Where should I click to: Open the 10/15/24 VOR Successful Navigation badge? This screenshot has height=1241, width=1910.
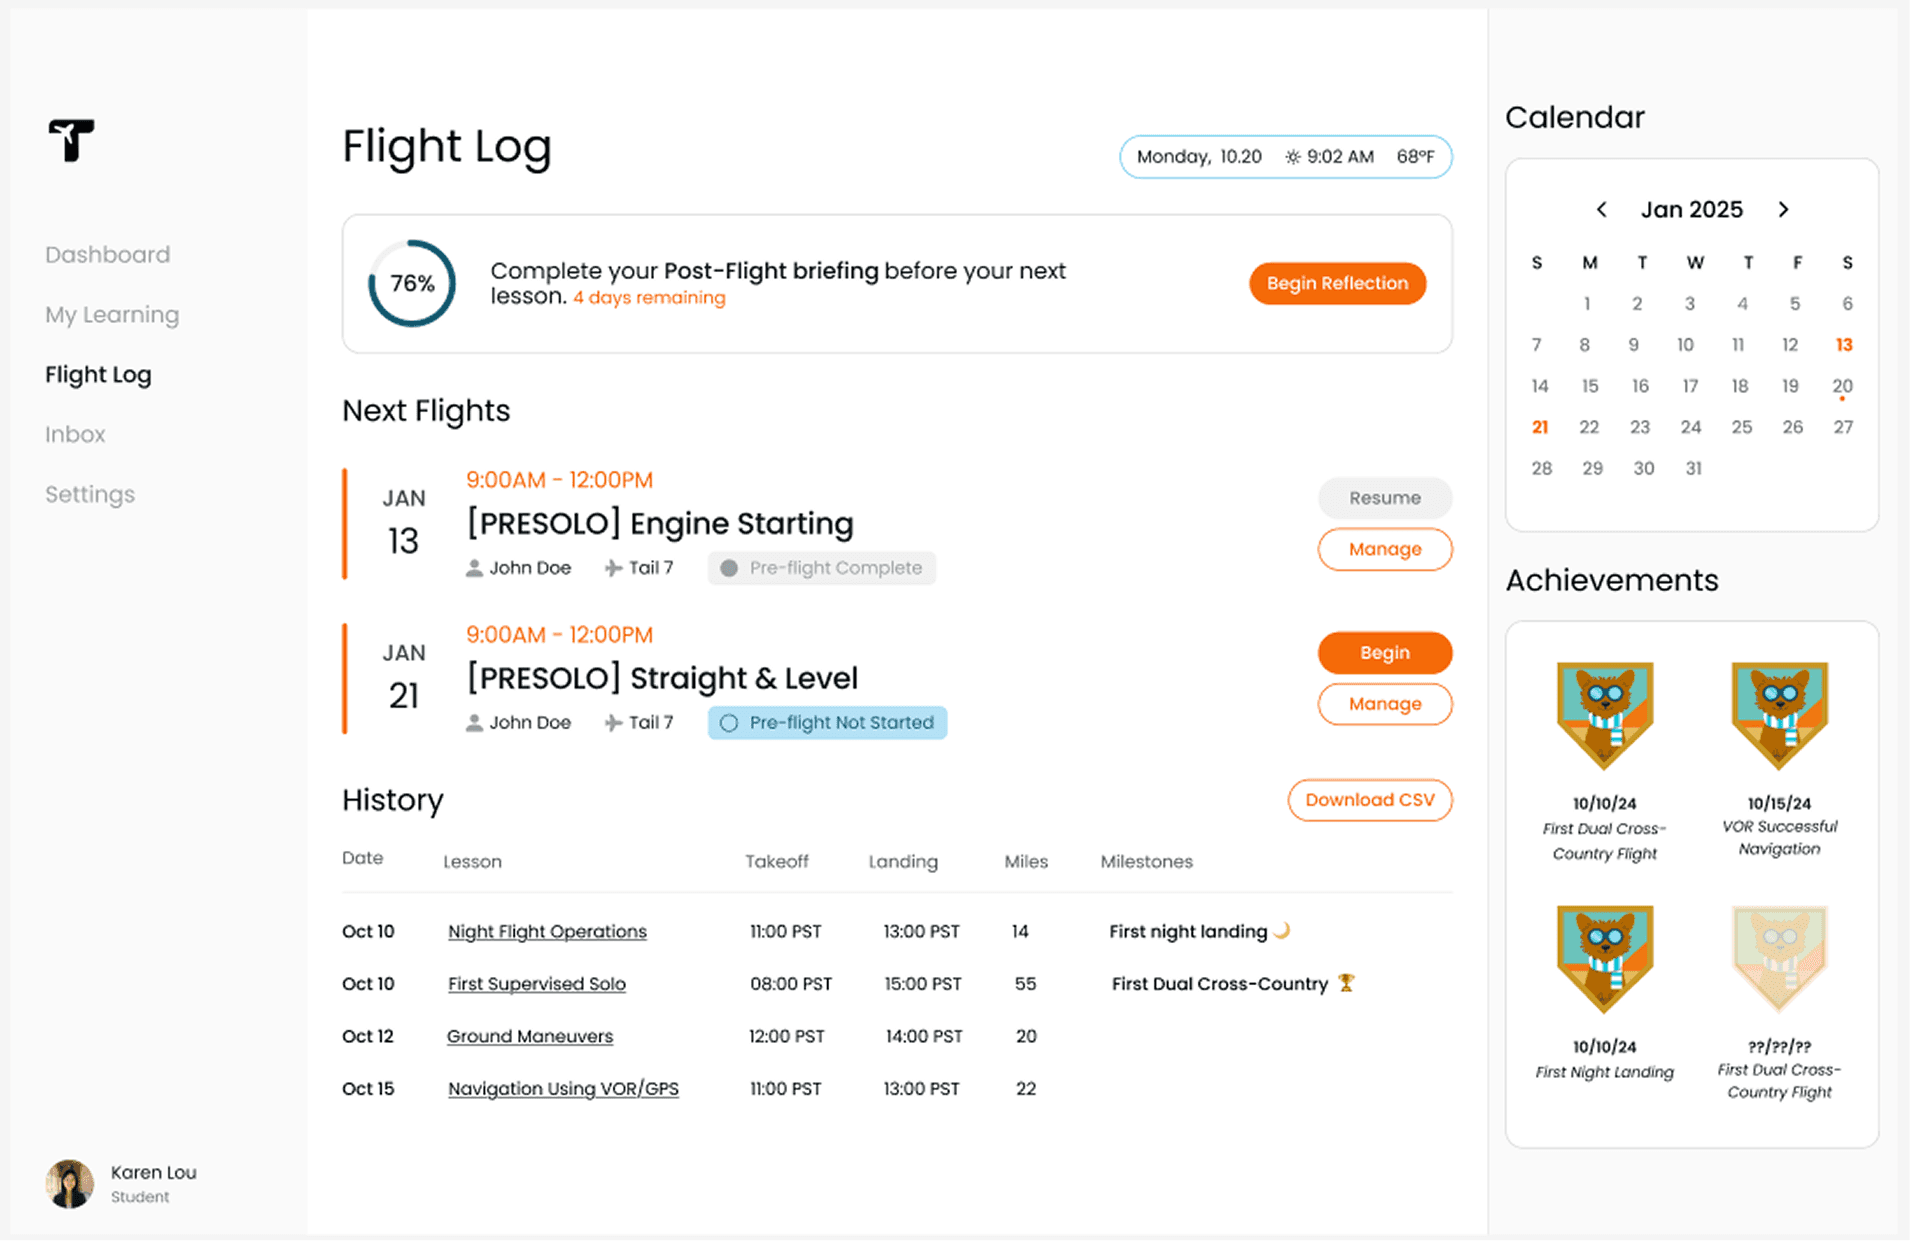pyautogui.click(x=1780, y=716)
